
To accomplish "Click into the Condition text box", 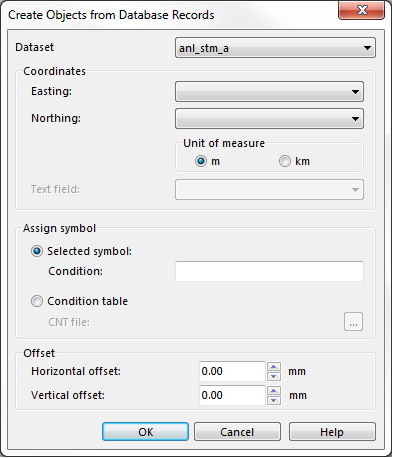I will pos(269,271).
